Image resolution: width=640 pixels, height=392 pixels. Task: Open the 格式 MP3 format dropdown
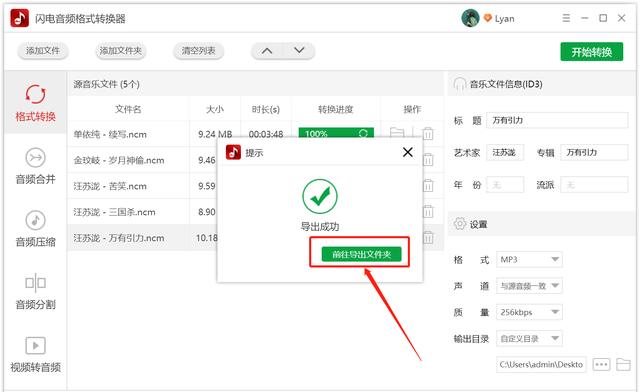point(529,260)
